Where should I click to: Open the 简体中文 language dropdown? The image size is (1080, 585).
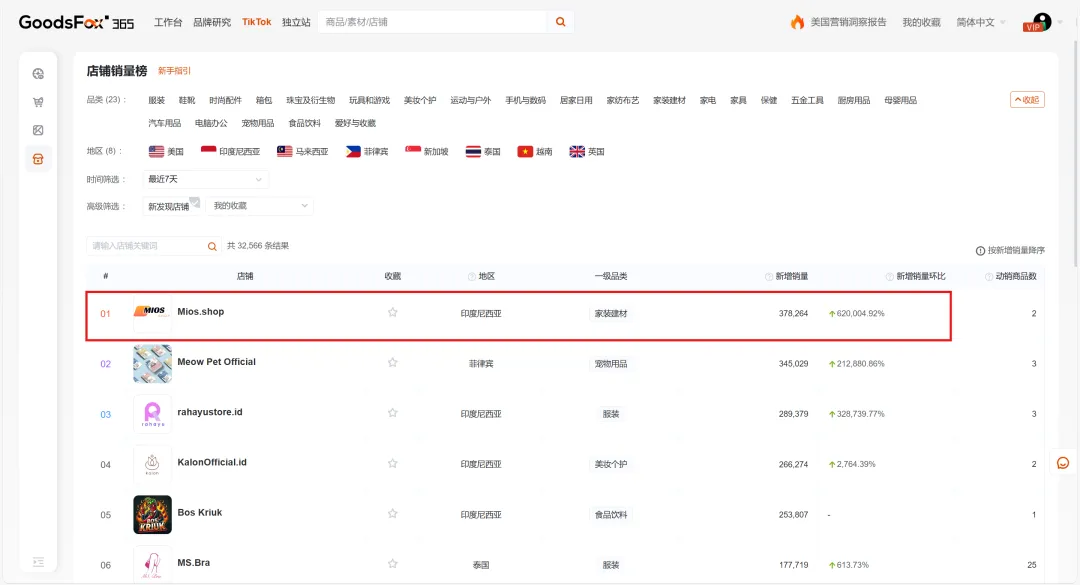[x=981, y=22]
